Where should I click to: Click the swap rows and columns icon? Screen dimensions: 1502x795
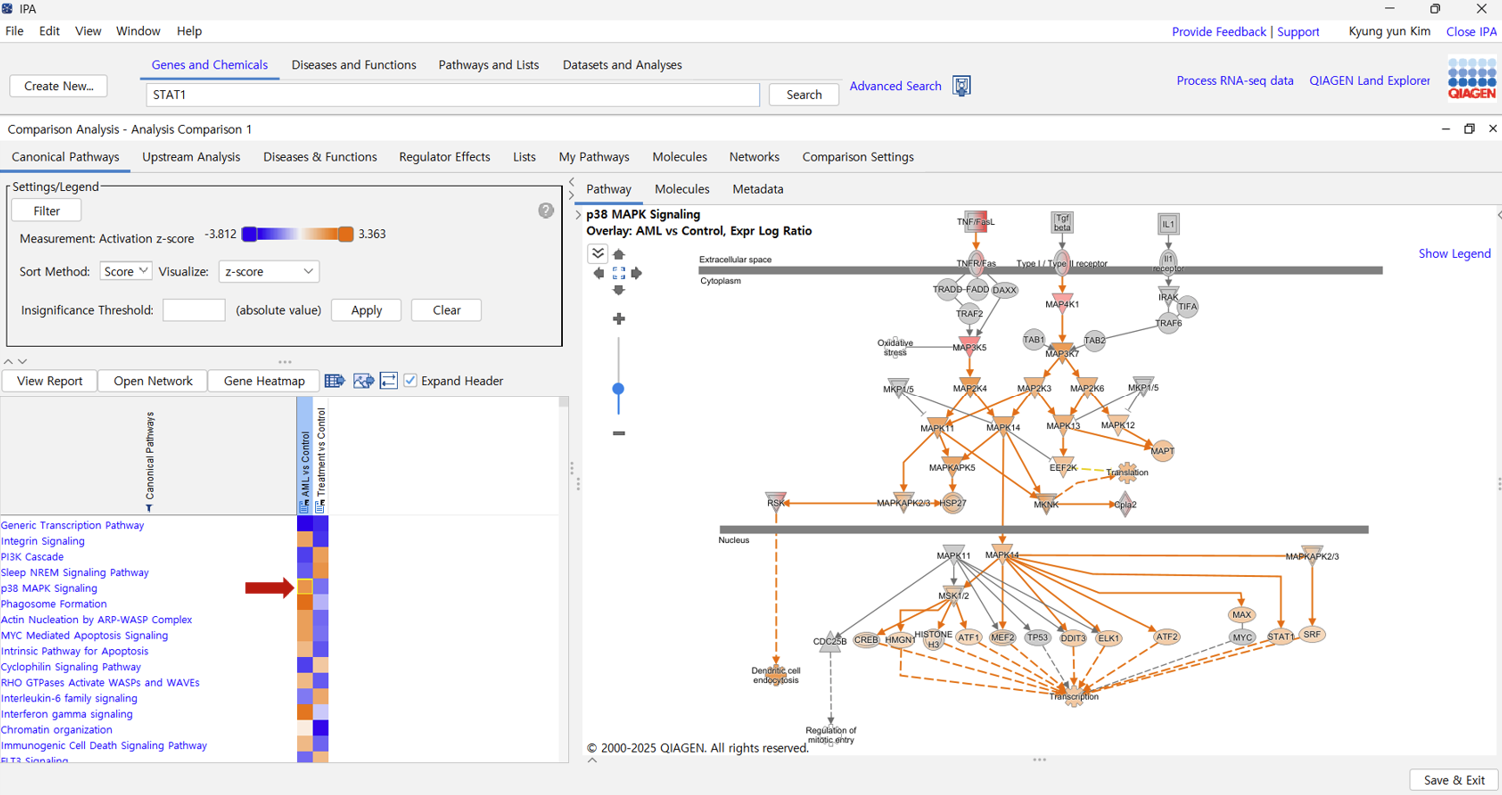click(389, 381)
